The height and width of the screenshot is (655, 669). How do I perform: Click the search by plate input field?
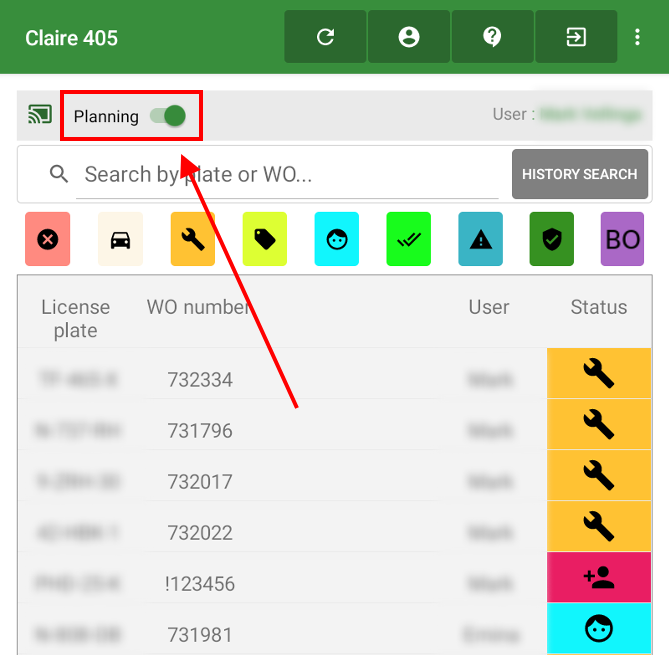(288, 175)
